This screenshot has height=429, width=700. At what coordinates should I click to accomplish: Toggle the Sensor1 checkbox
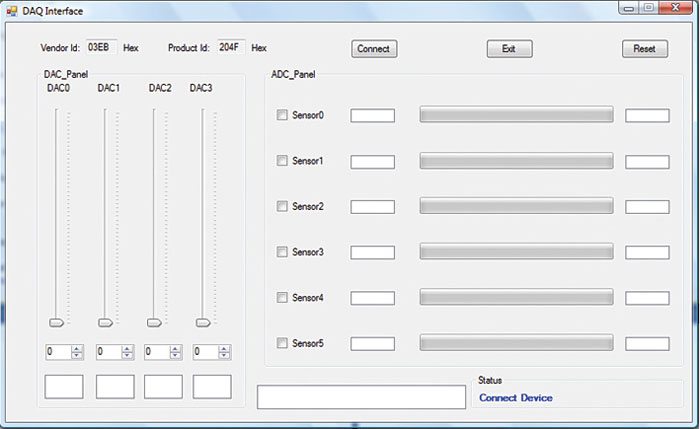282,161
